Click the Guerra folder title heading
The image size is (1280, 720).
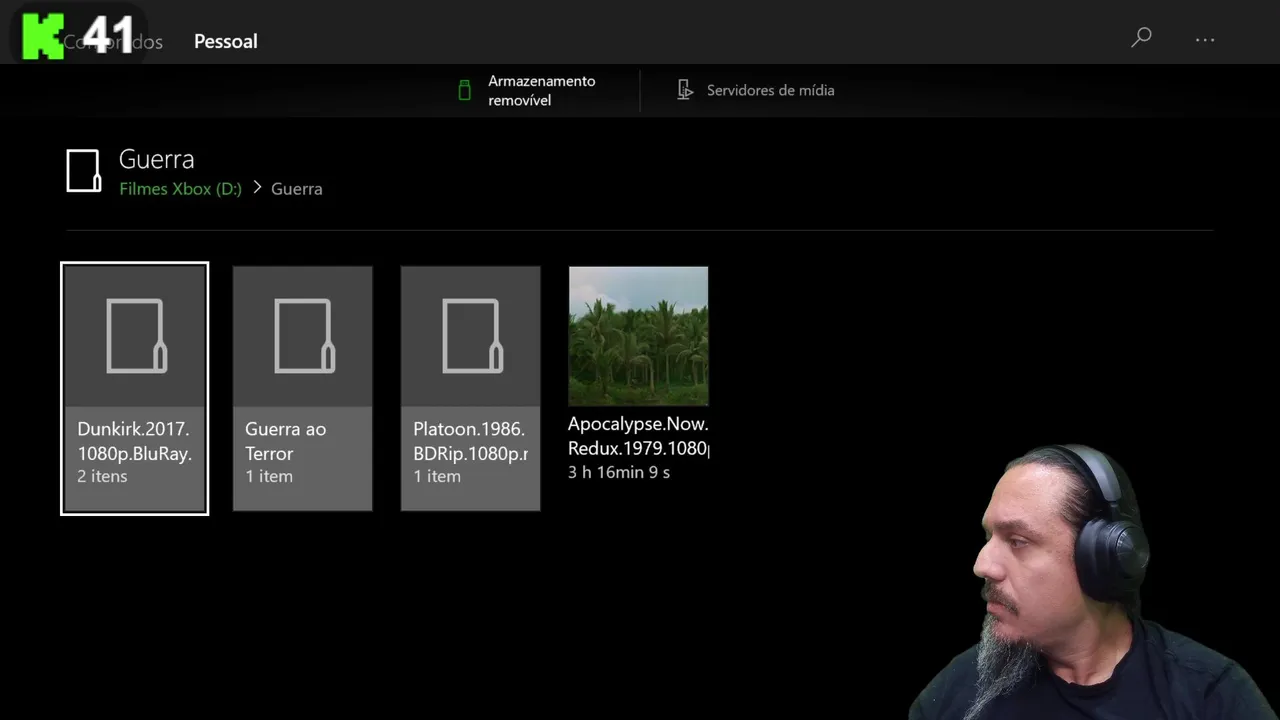(156, 159)
